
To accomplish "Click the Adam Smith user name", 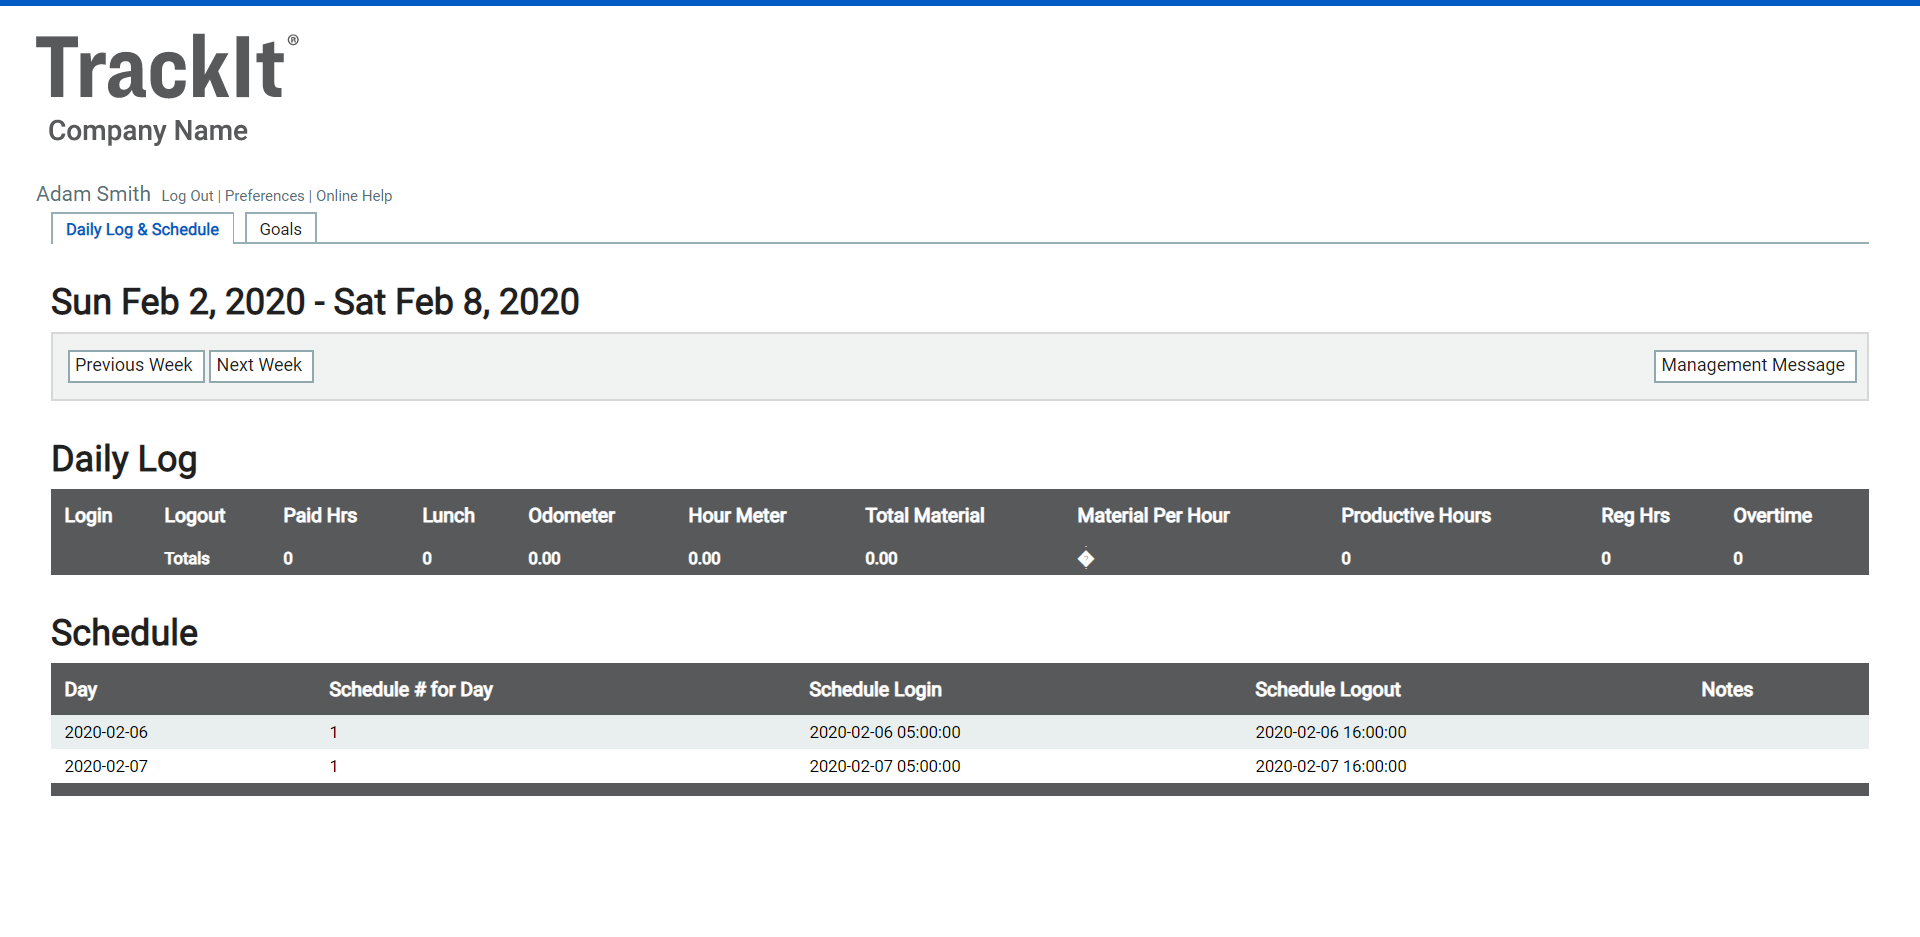I will (x=93, y=194).
